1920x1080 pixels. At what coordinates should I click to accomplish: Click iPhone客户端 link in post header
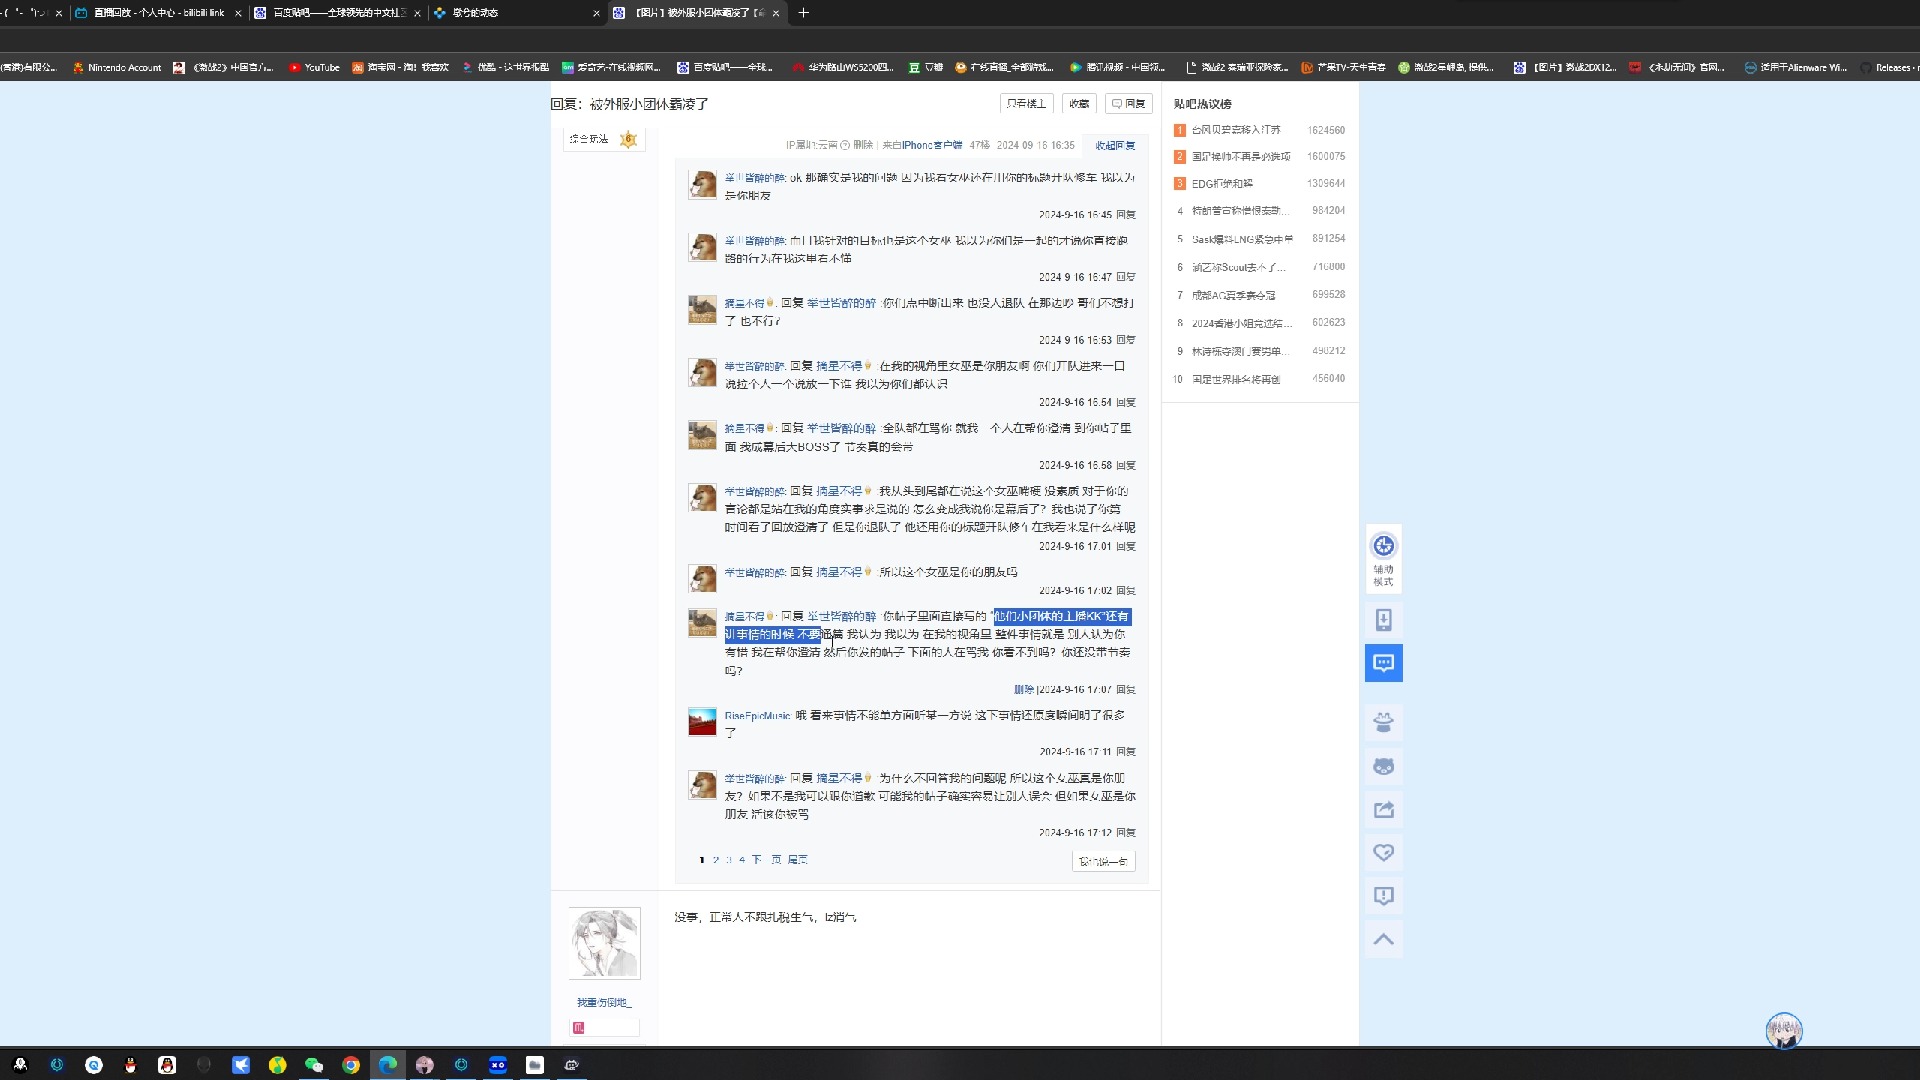tap(932, 146)
